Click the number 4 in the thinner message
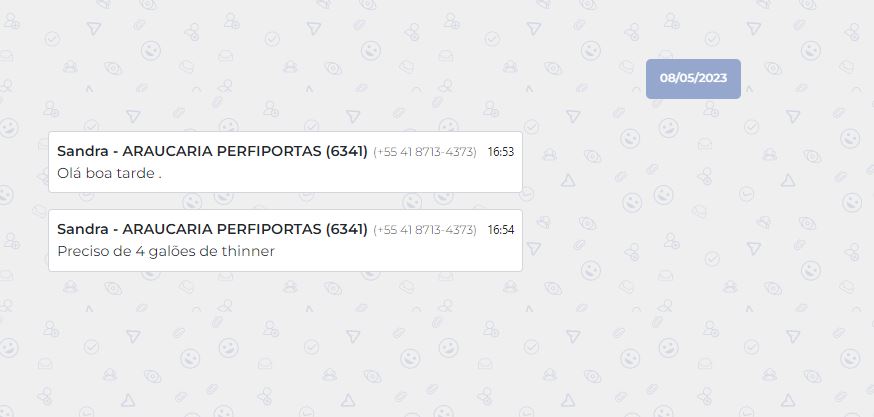The height and width of the screenshot is (417, 874). pos(136,251)
